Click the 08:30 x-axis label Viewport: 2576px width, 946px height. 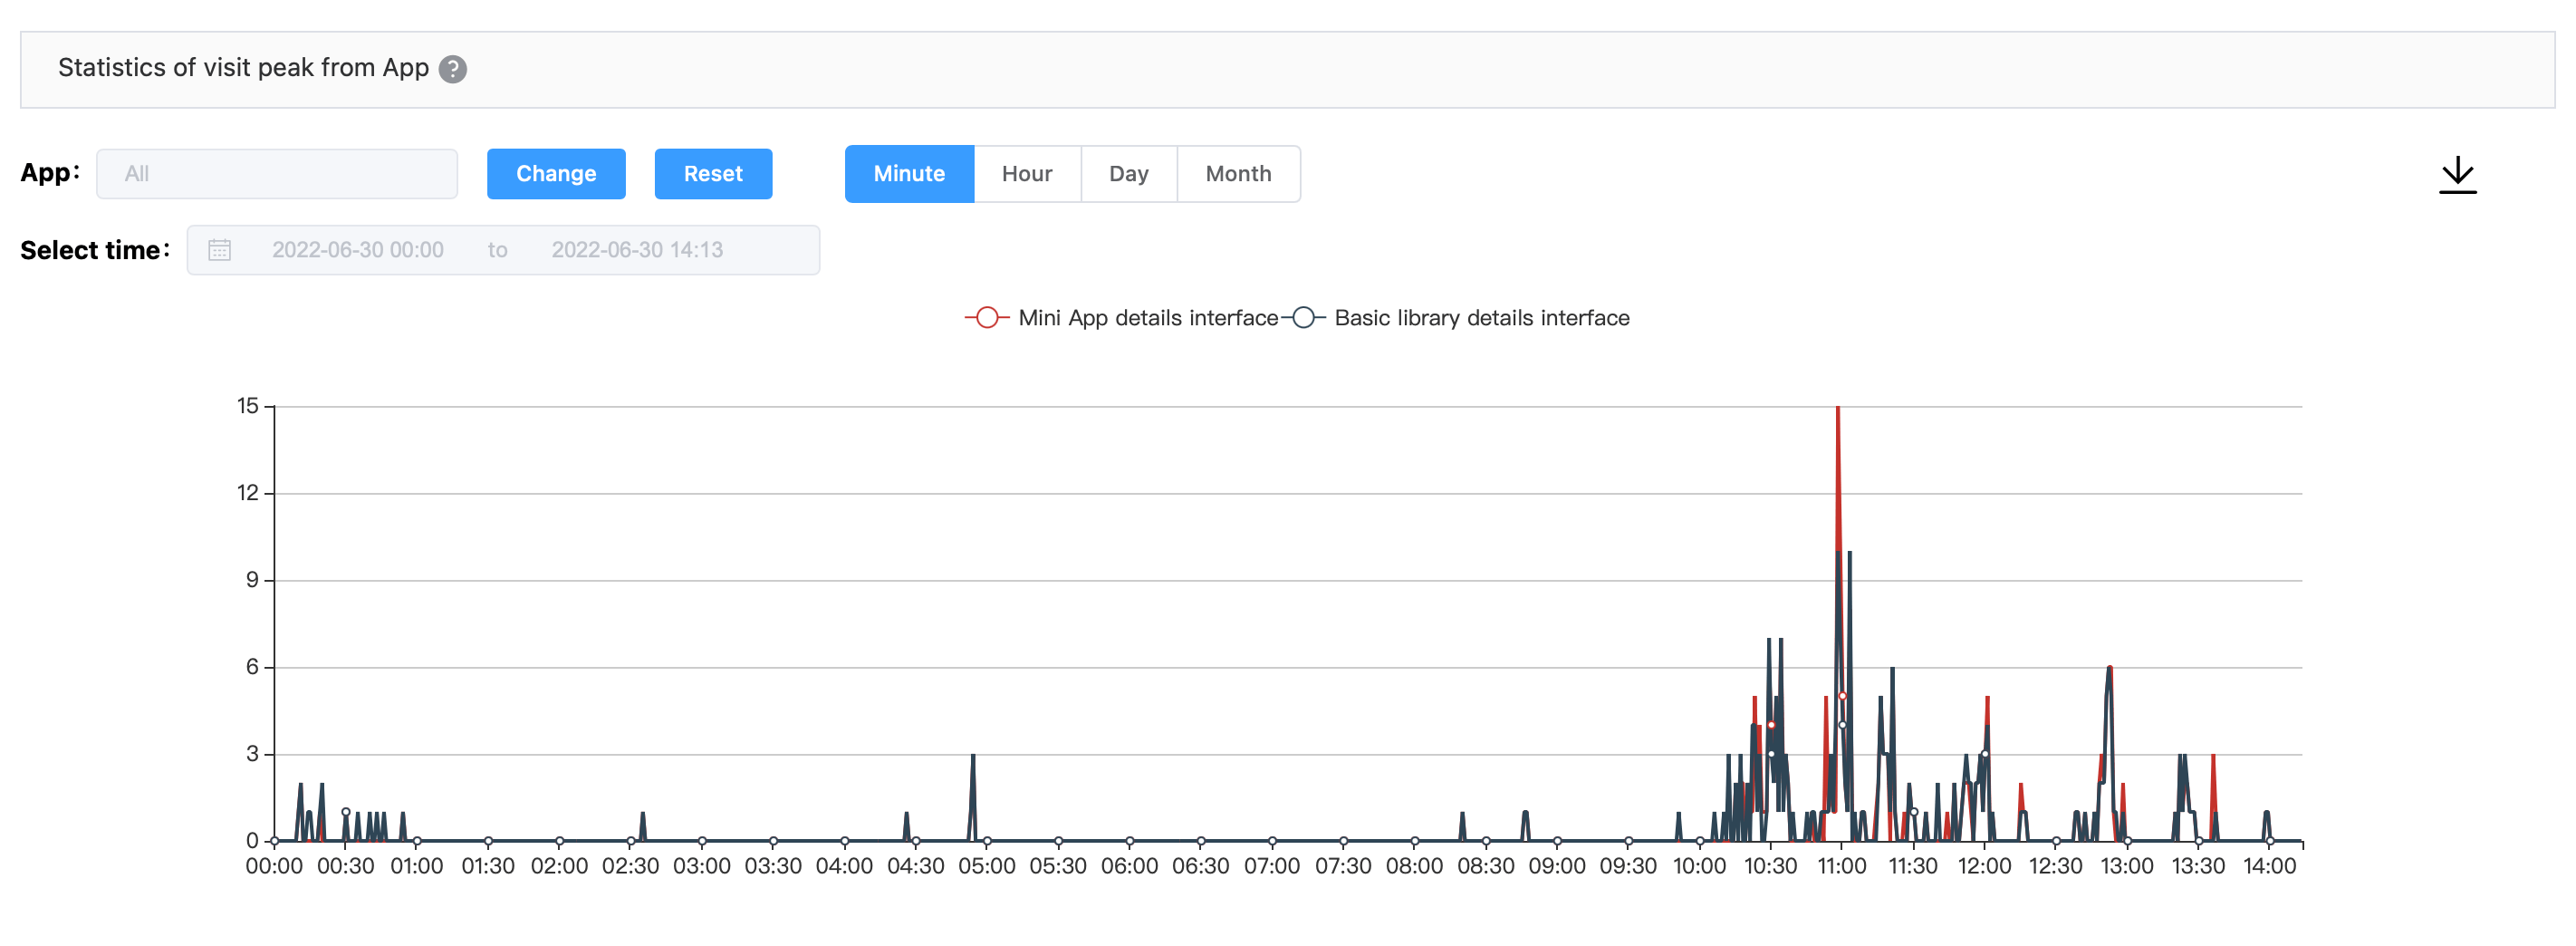(1486, 866)
